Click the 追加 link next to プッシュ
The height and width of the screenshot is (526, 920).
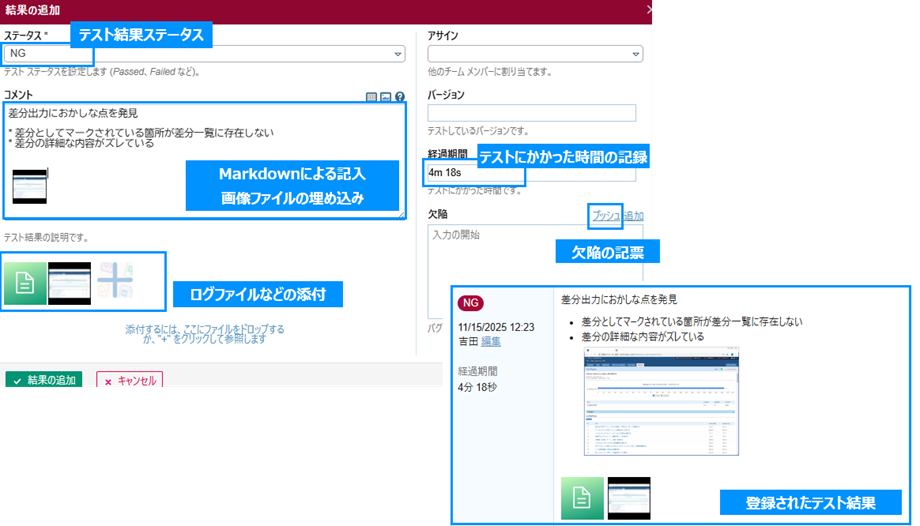pos(634,215)
